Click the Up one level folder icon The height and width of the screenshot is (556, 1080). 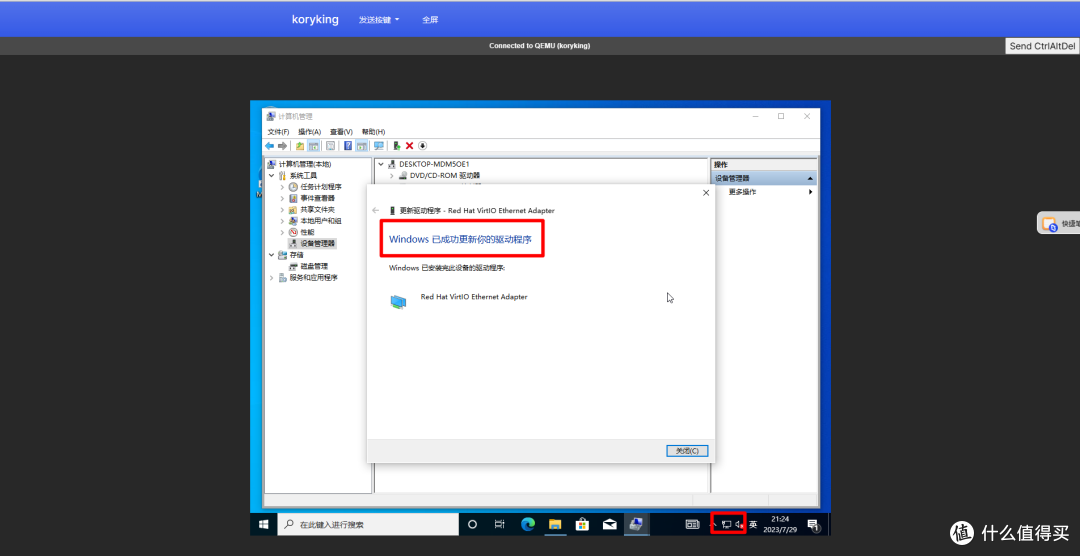(x=300, y=145)
